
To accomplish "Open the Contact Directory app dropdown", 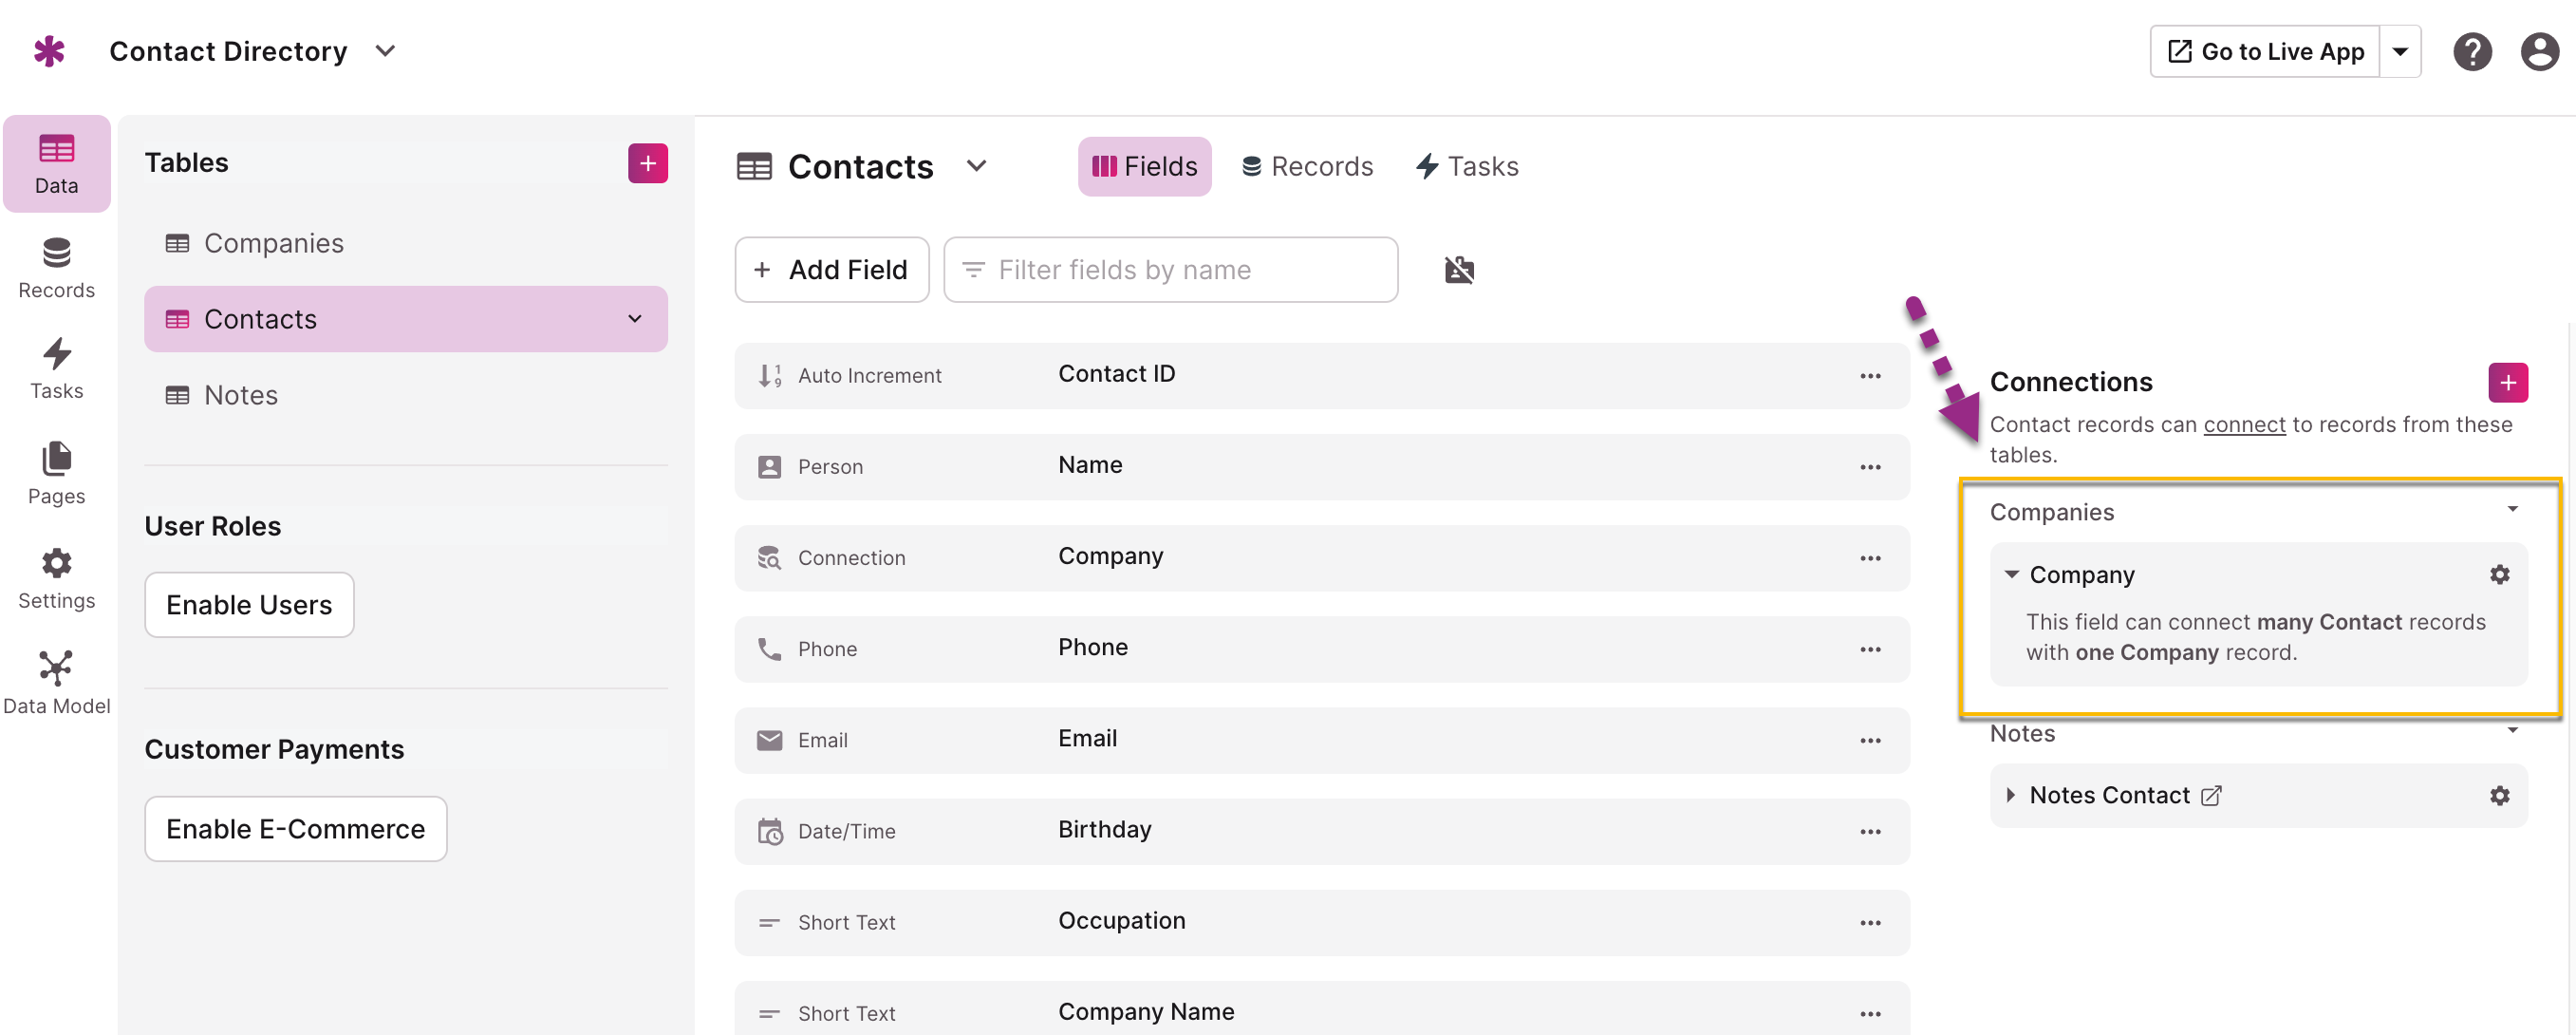I will [x=385, y=51].
